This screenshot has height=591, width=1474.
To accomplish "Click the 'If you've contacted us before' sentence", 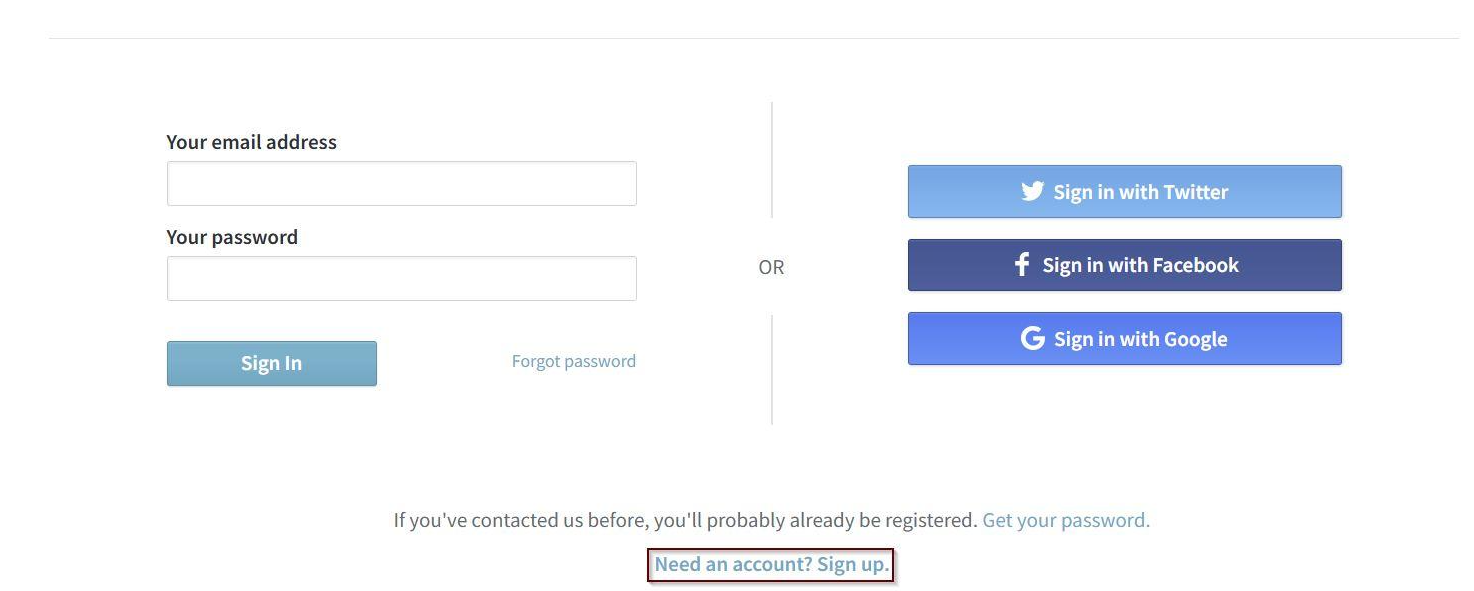I will [685, 520].
